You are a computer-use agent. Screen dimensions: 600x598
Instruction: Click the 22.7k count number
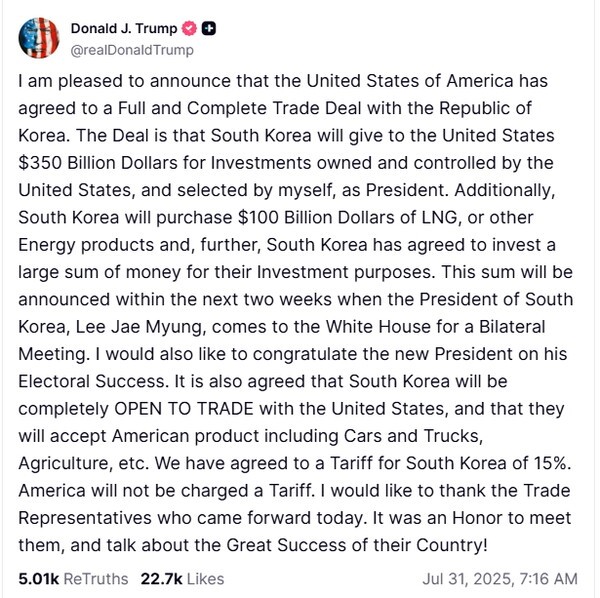point(161,578)
